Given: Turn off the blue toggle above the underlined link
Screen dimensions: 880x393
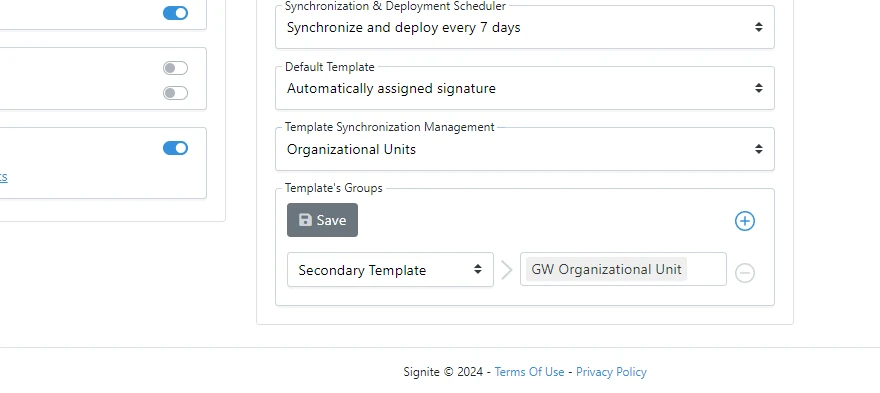Looking at the screenshot, I should pyautogui.click(x=176, y=148).
